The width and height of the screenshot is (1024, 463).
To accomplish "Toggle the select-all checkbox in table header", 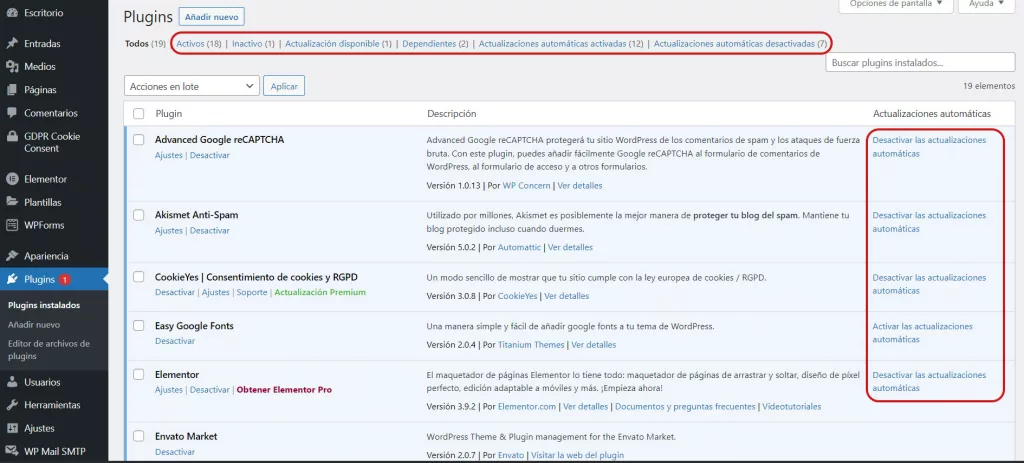I will (139, 114).
